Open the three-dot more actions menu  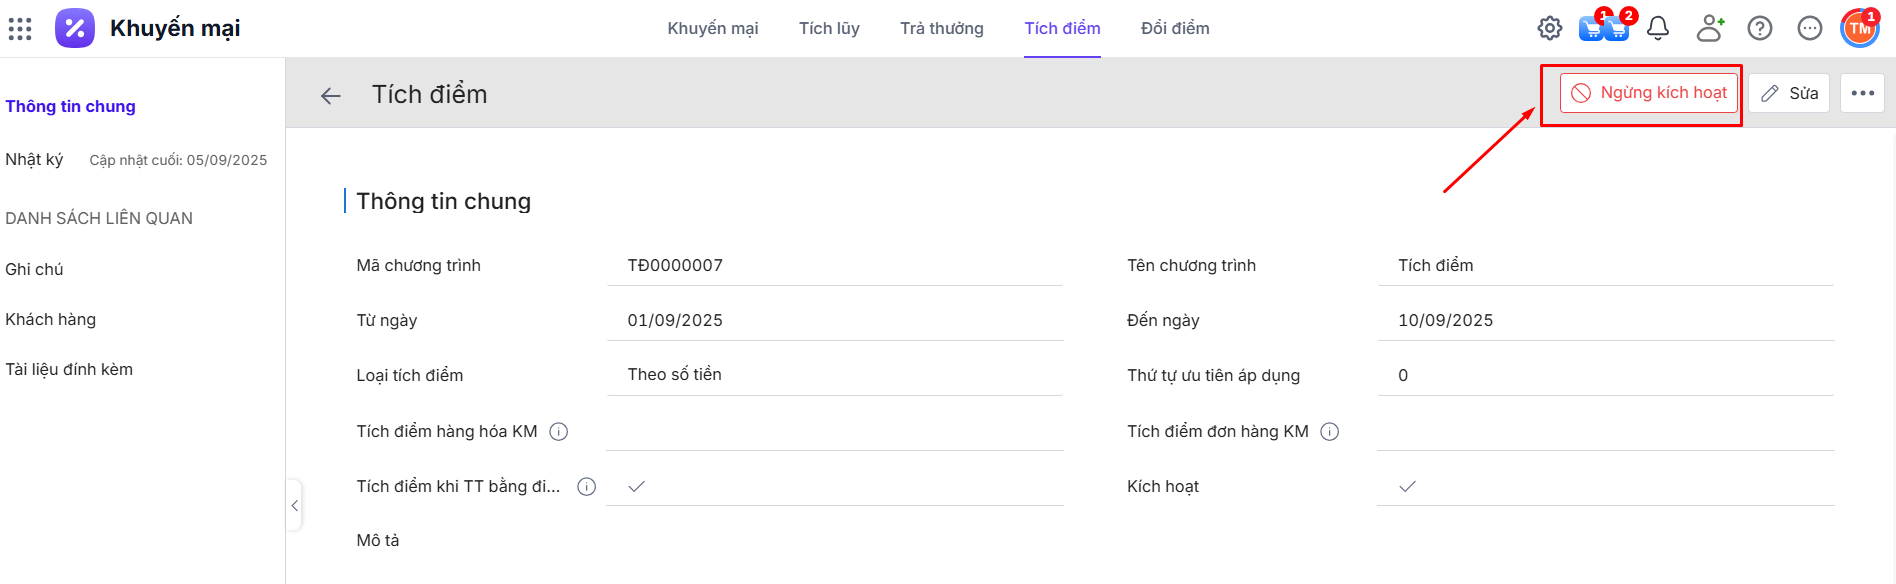1862,93
